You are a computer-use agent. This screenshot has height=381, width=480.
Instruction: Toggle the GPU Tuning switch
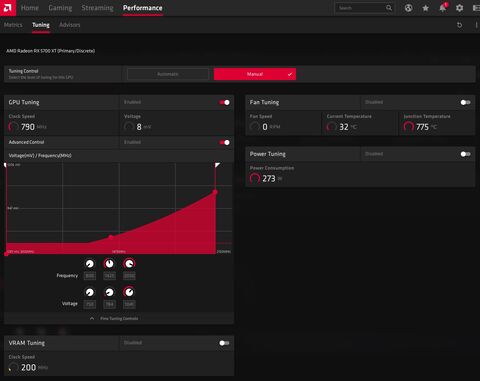pyautogui.click(x=224, y=102)
